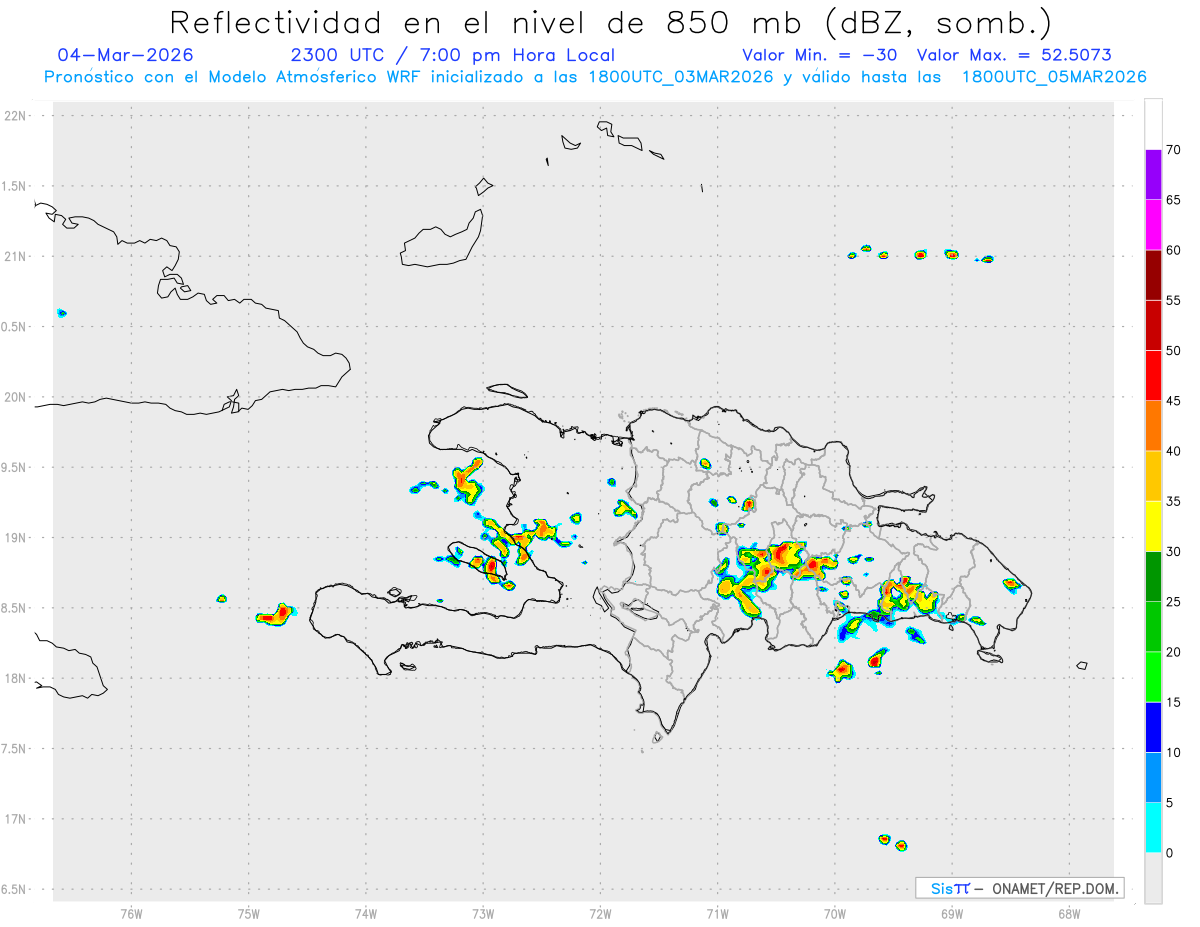Image resolution: width=1200 pixels, height=927 pixels.
Task: Click the '72W' longitude label
Action: tap(600, 913)
